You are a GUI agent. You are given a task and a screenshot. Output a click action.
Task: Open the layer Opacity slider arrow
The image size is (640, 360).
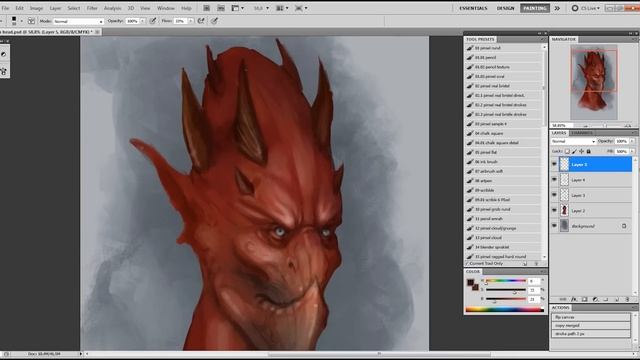pos(632,141)
